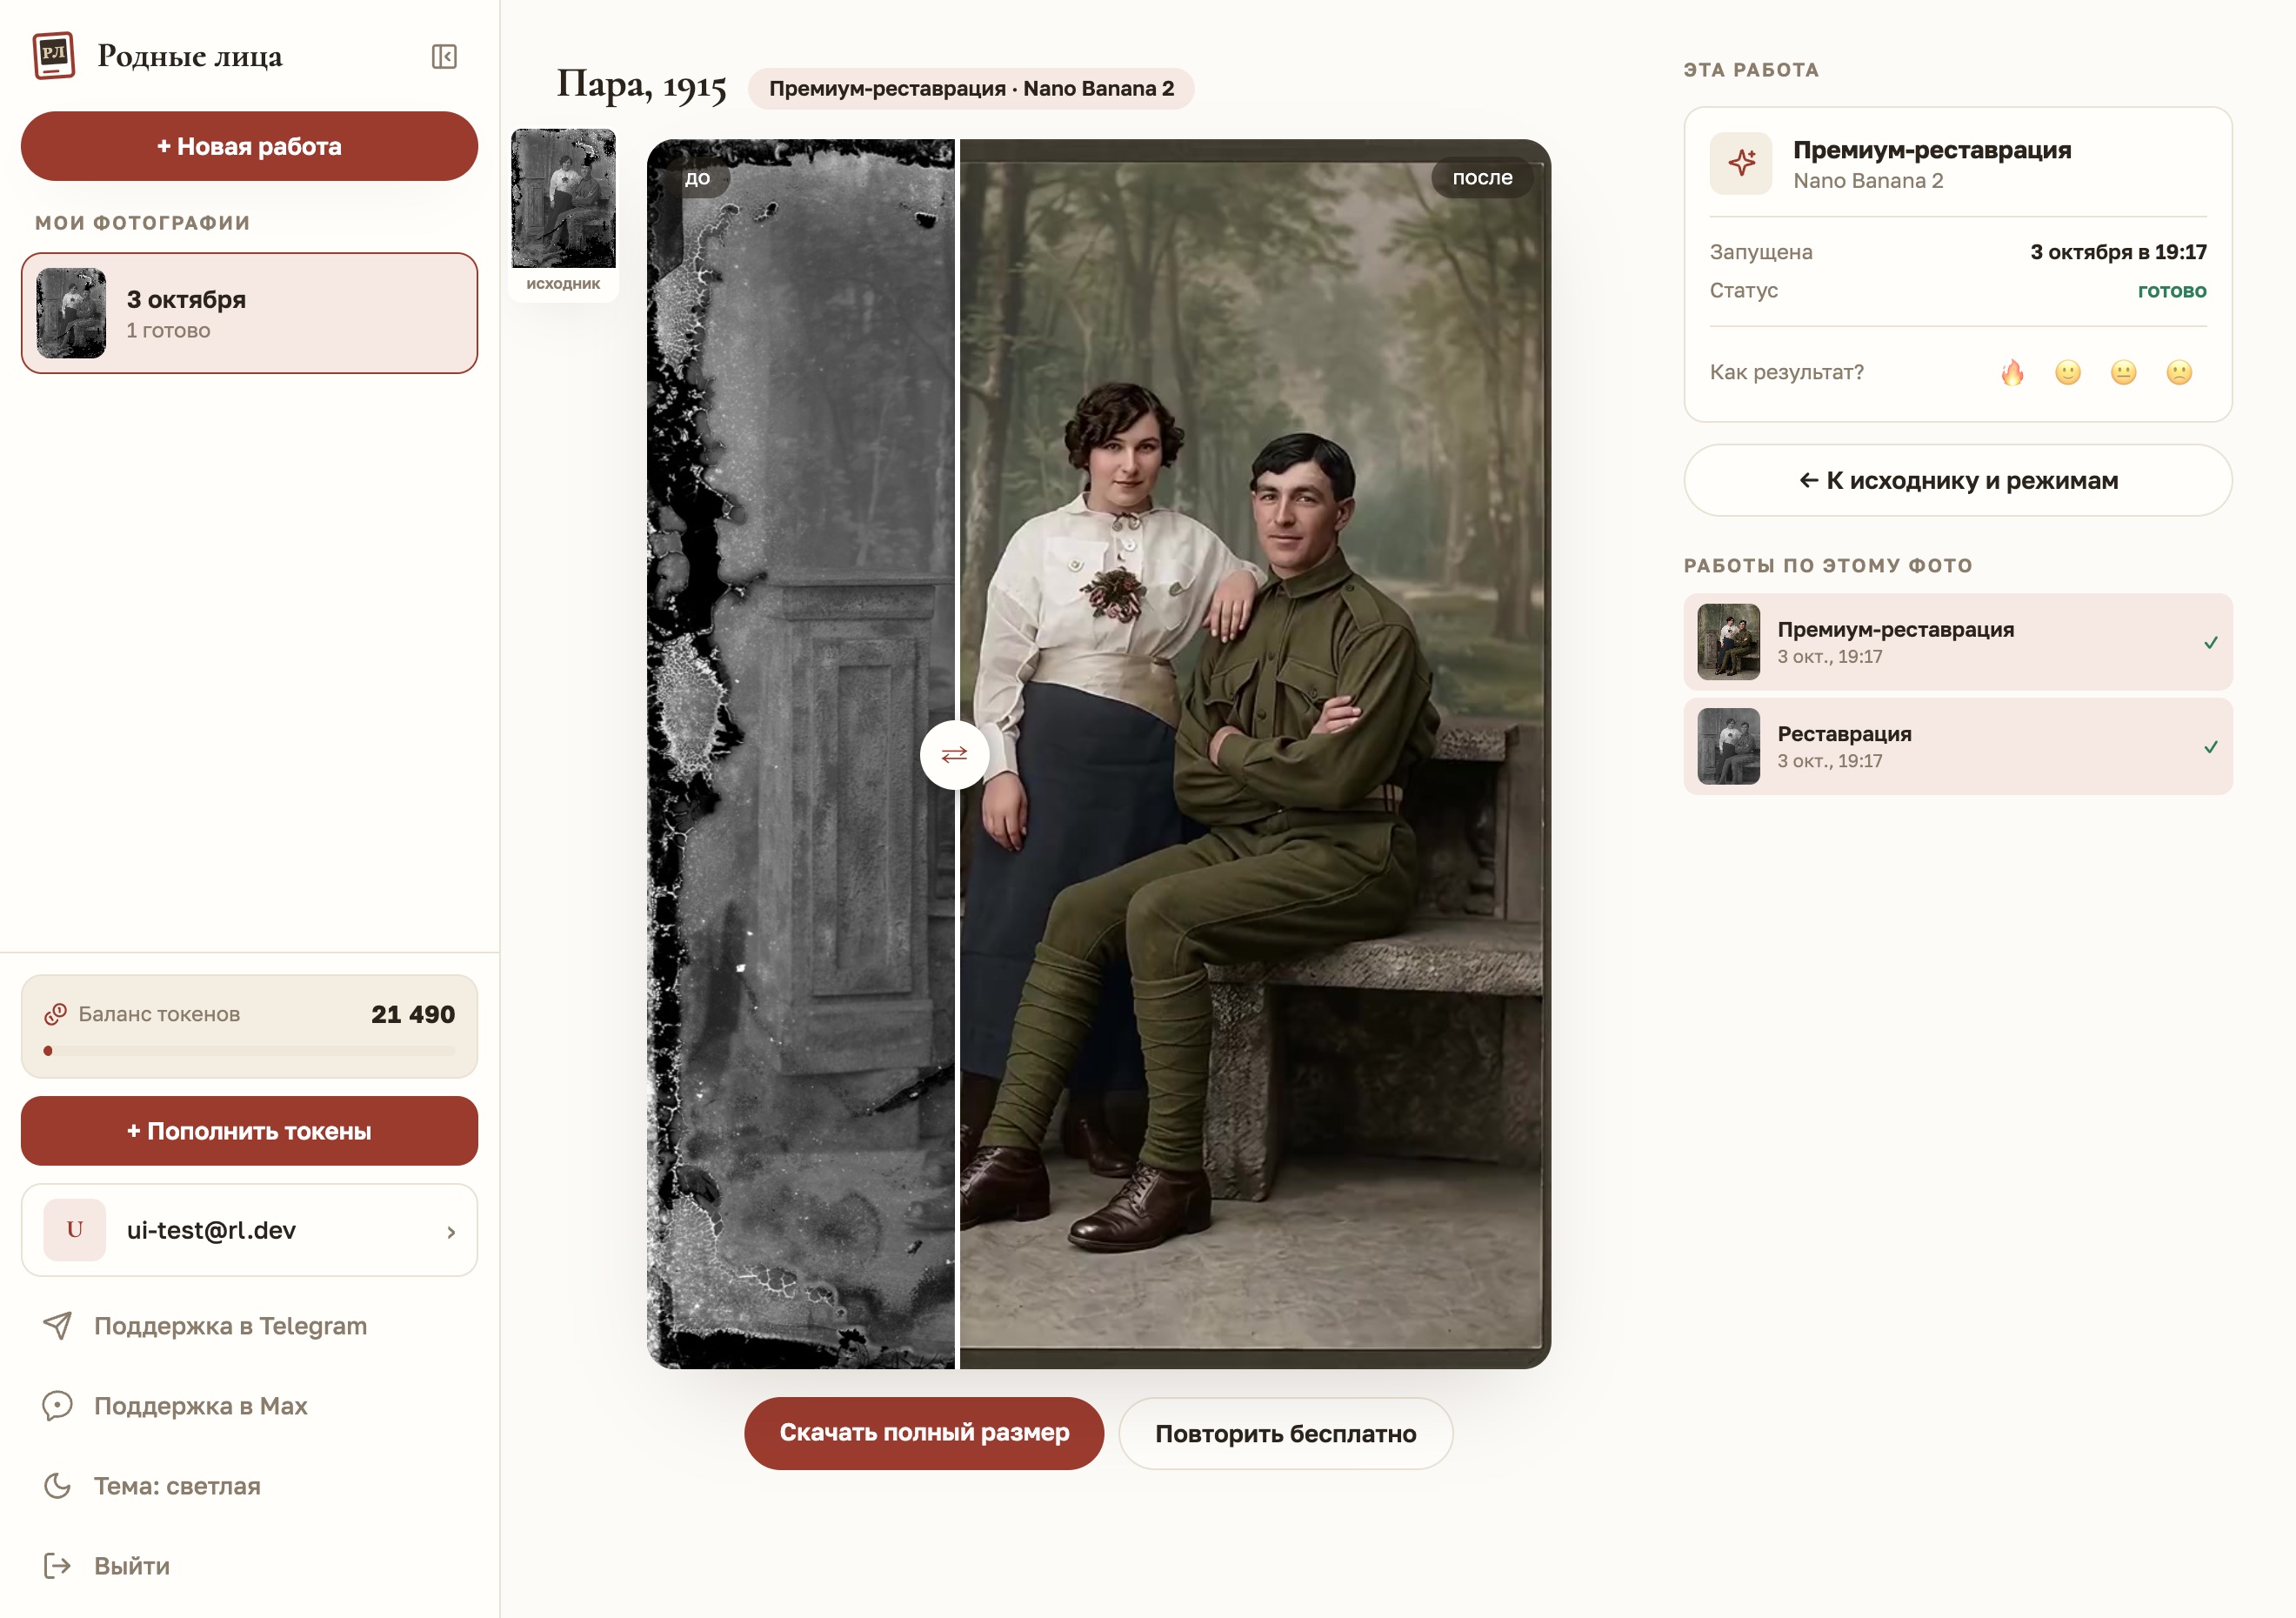Open the исходник source thumbnail
Image resolution: width=2296 pixels, height=1618 pixels.
564,211
